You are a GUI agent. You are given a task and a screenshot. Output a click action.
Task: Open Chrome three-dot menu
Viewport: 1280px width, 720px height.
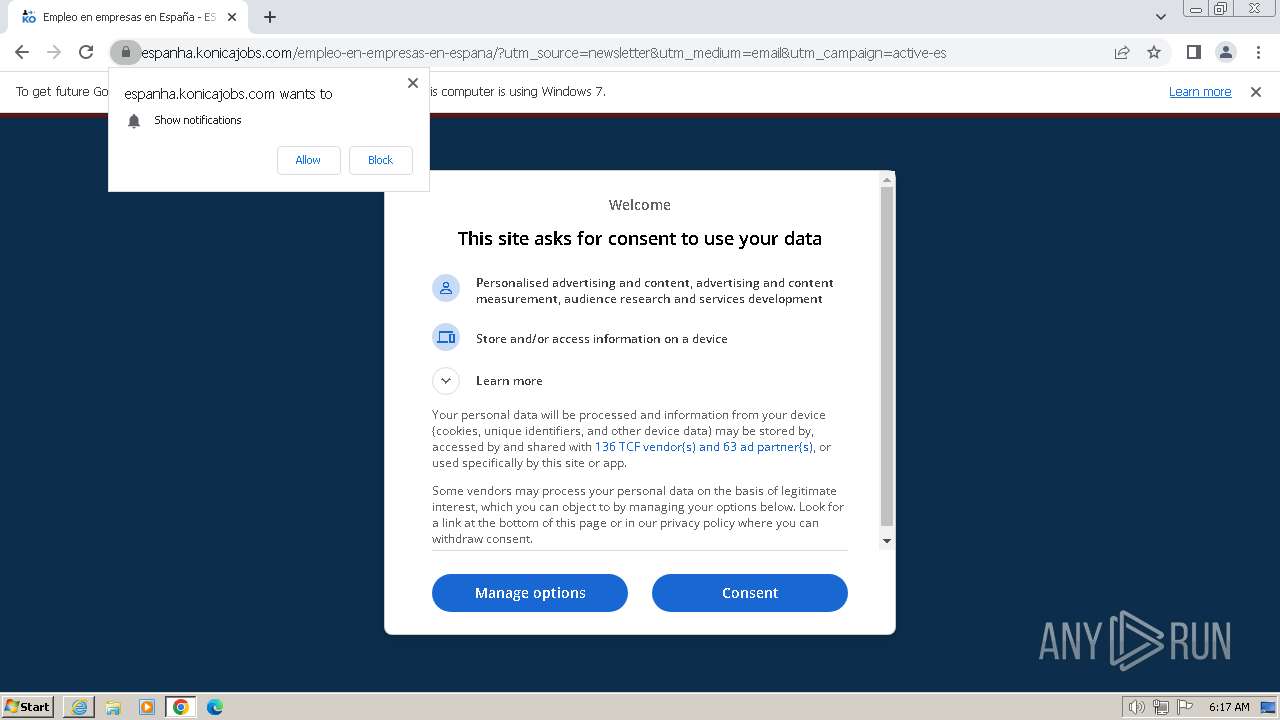(1258, 52)
